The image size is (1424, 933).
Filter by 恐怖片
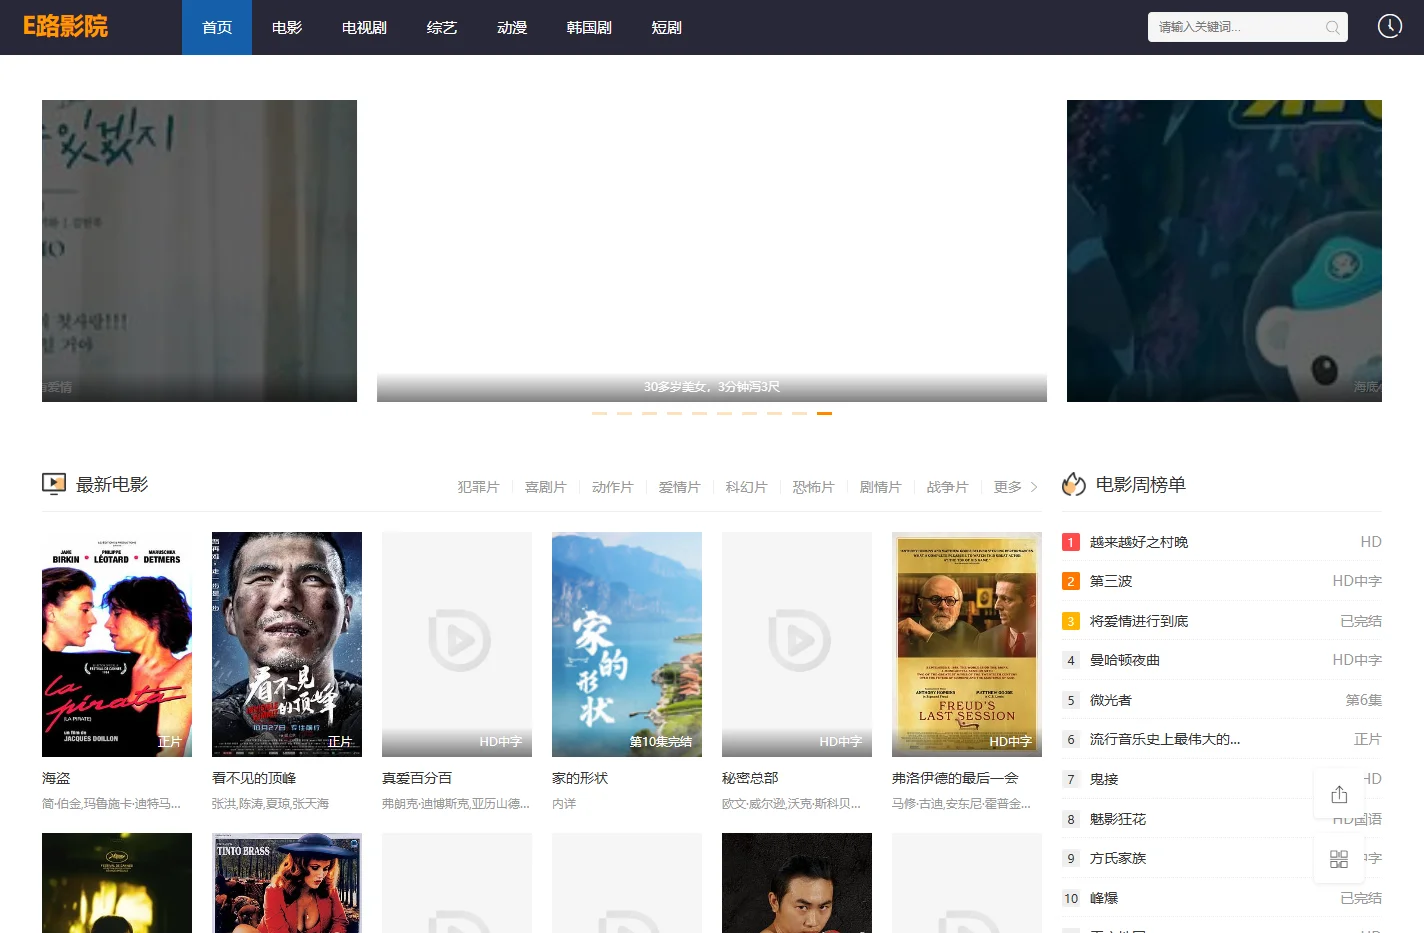click(x=813, y=487)
